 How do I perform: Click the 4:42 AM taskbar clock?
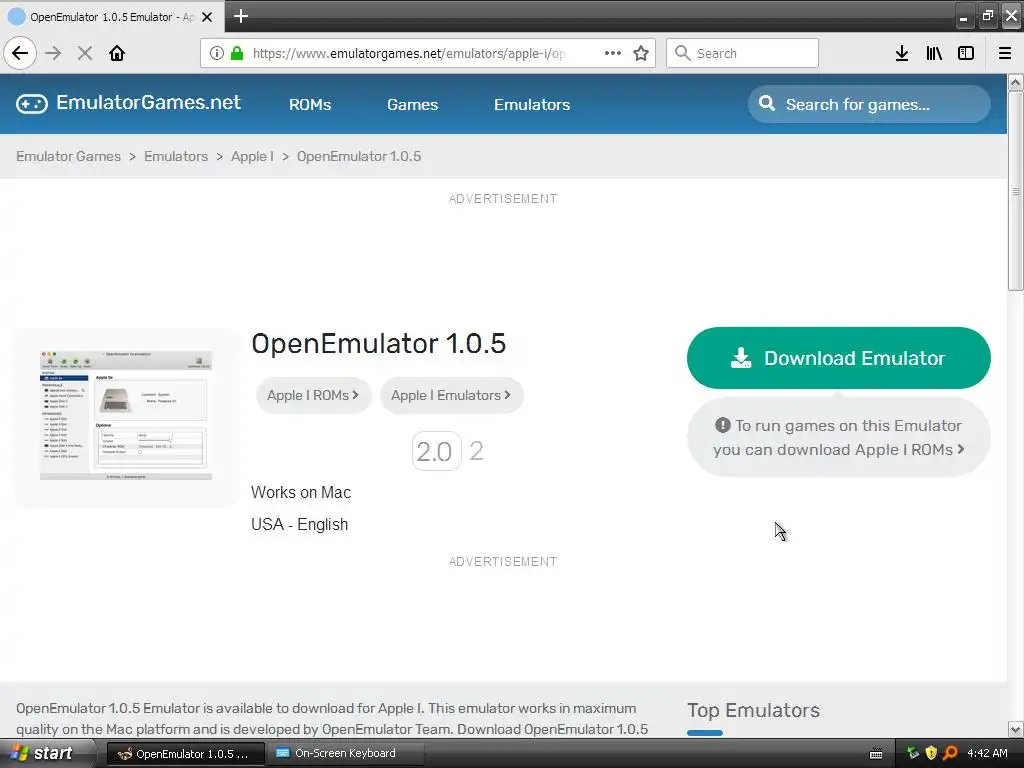pos(987,753)
